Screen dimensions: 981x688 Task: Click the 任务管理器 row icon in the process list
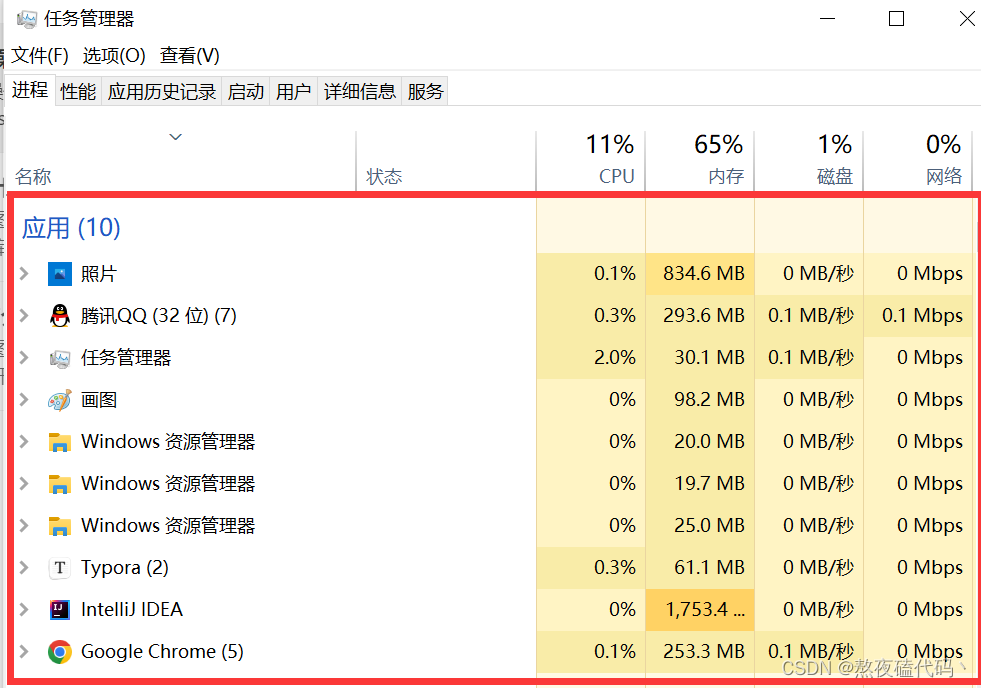(59, 358)
